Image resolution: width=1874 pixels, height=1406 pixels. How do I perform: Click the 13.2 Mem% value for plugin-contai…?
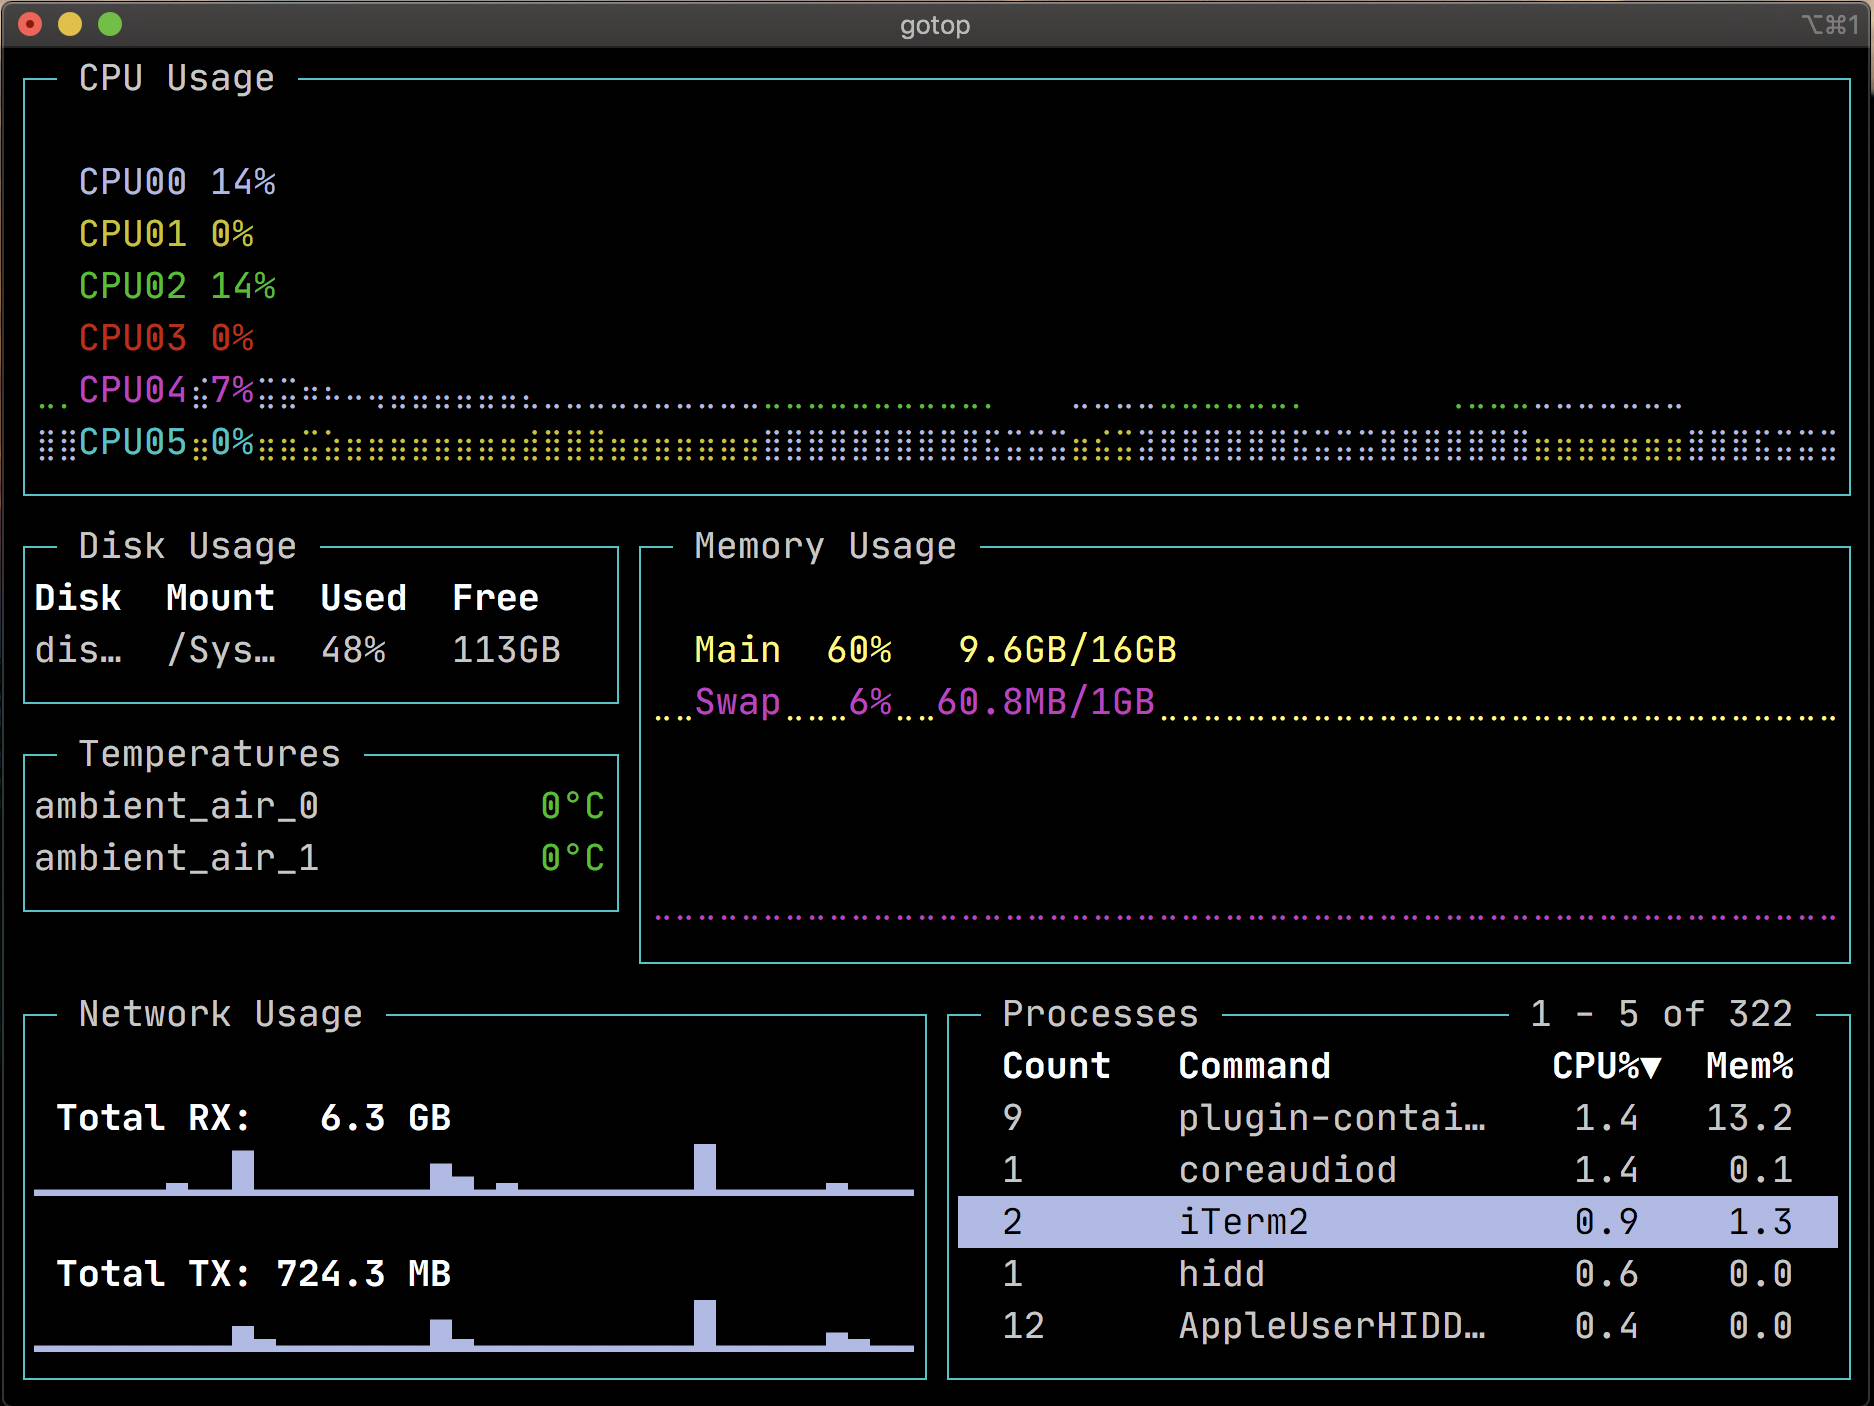click(1750, 1118)
